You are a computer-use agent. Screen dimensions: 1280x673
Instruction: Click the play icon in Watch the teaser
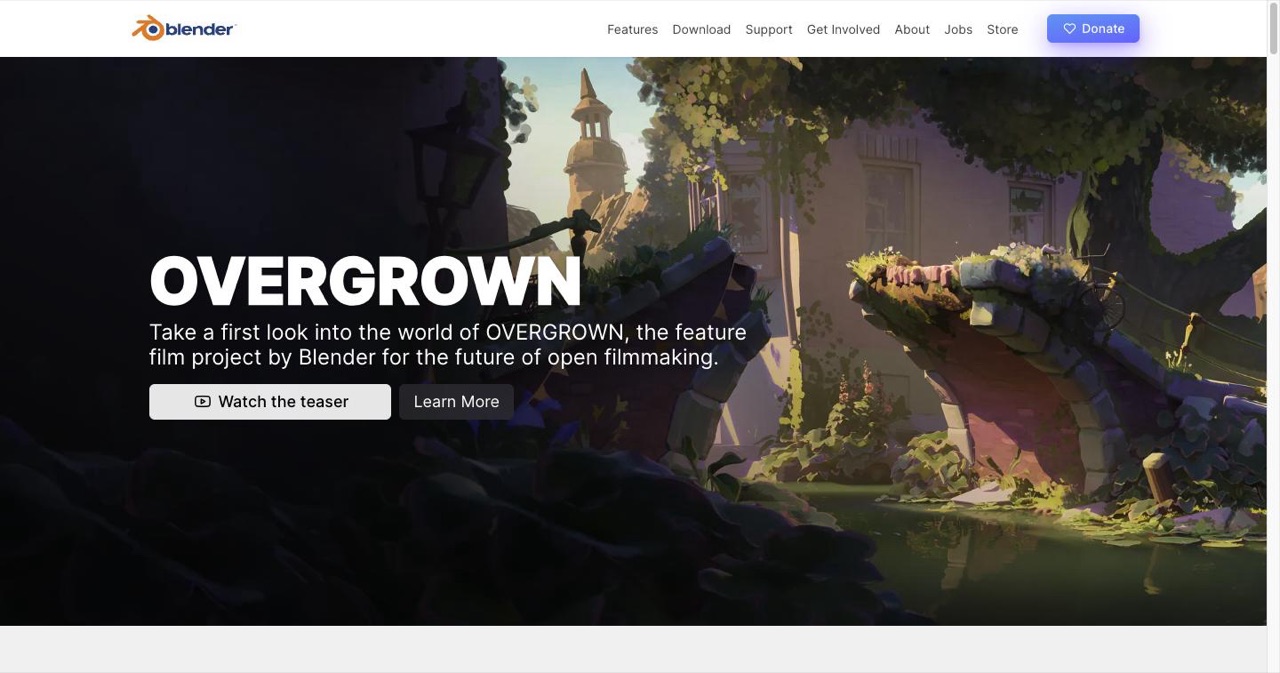[202, 402]
